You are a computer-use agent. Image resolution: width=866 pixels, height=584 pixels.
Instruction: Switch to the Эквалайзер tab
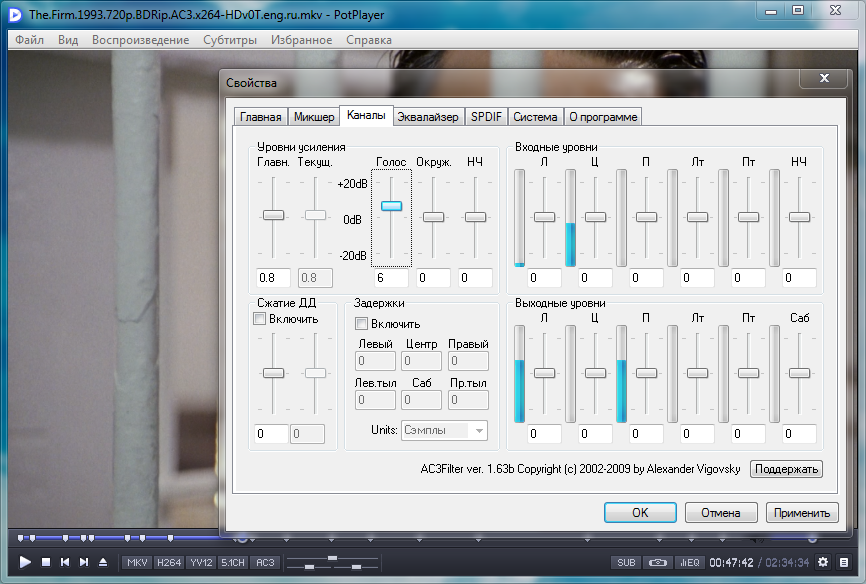coord(427,117)
